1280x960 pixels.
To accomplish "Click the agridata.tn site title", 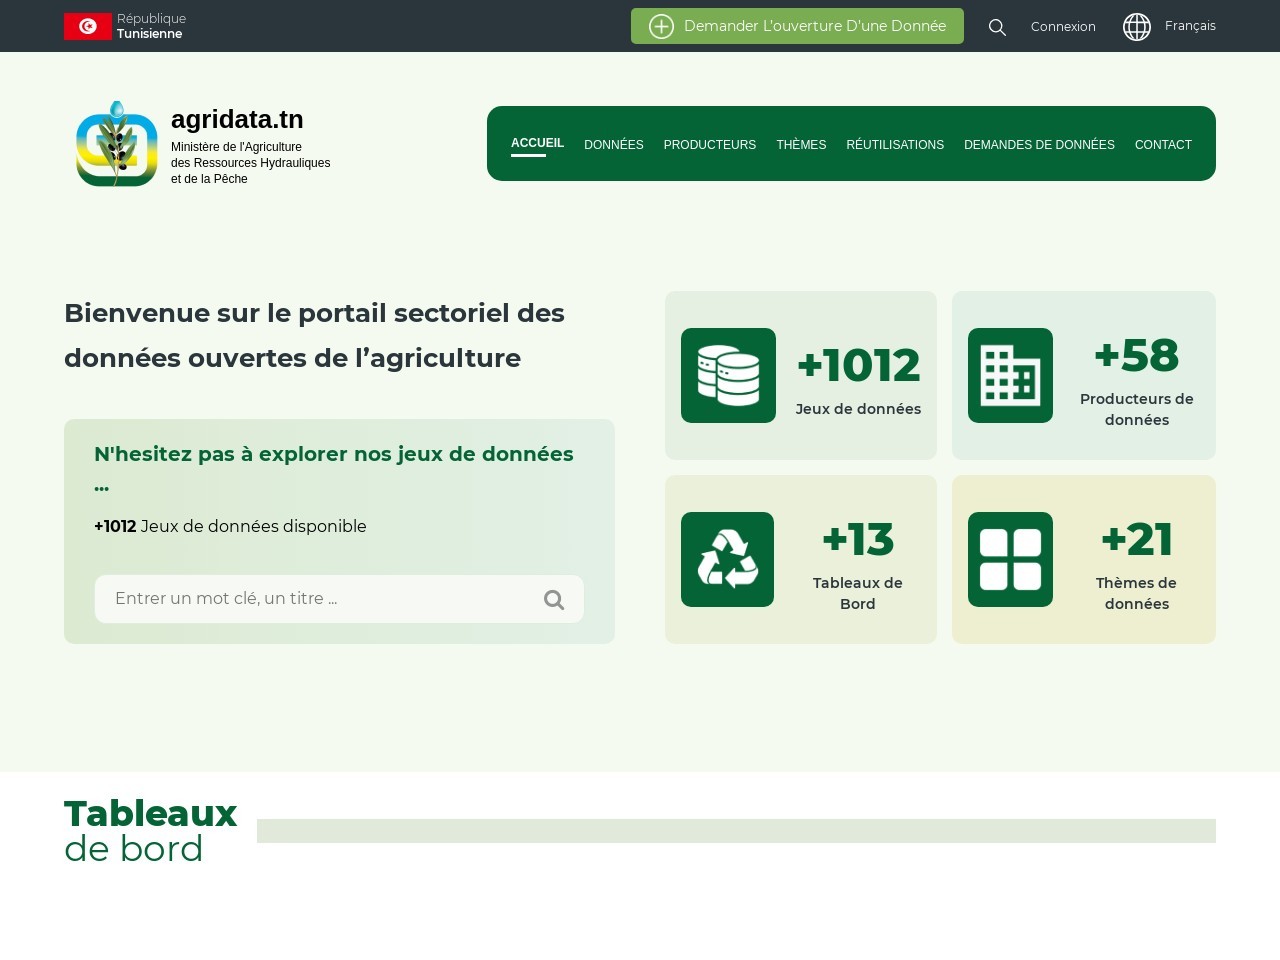I will pyautogui.click(x=237, y=119).
